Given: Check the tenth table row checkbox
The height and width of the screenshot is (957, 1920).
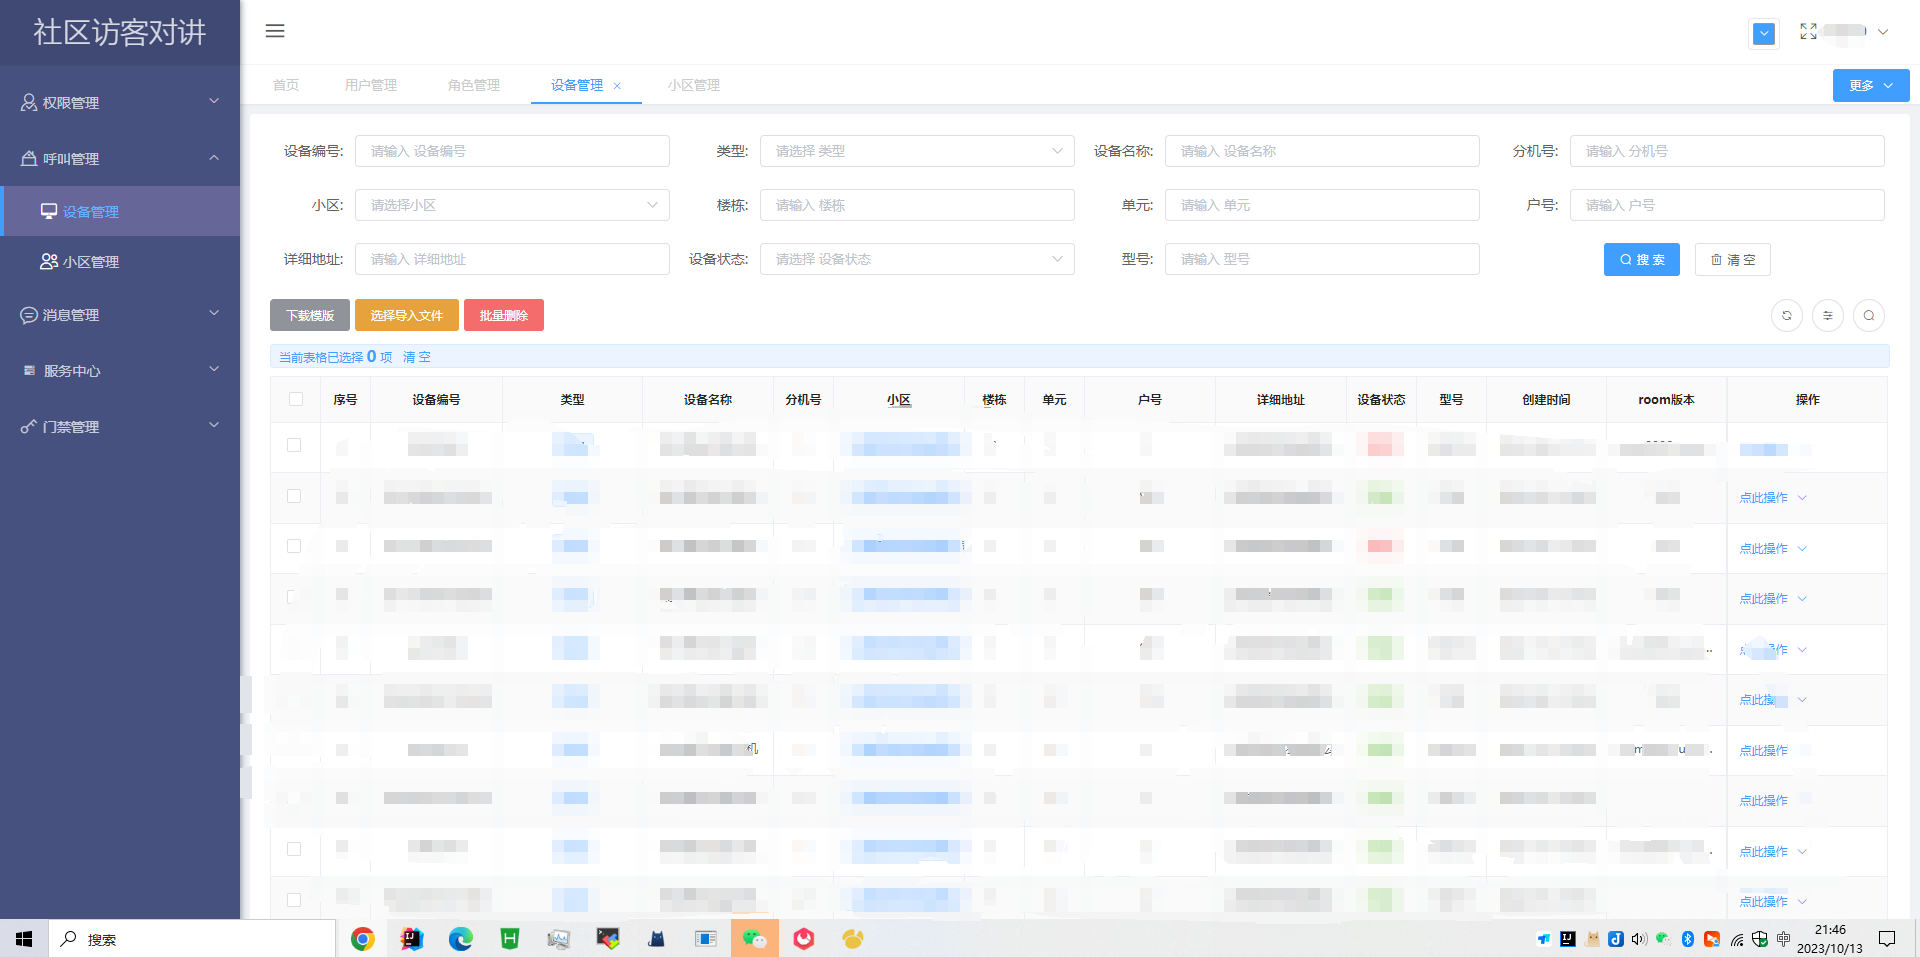Looking at the screenshot, I should [x=294, y=900].
